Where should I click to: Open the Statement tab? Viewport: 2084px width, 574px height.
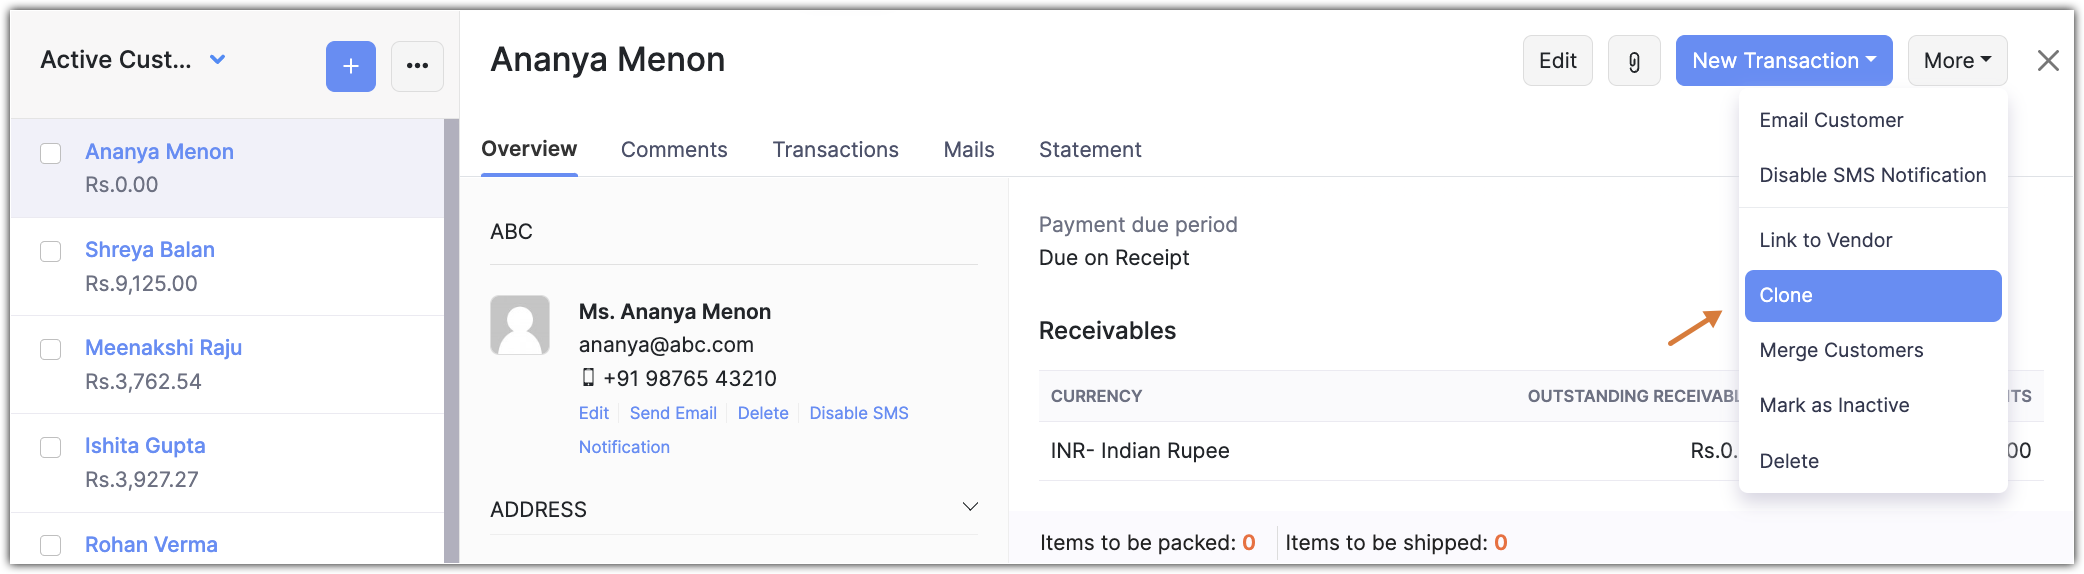[x=1089, y=150]
